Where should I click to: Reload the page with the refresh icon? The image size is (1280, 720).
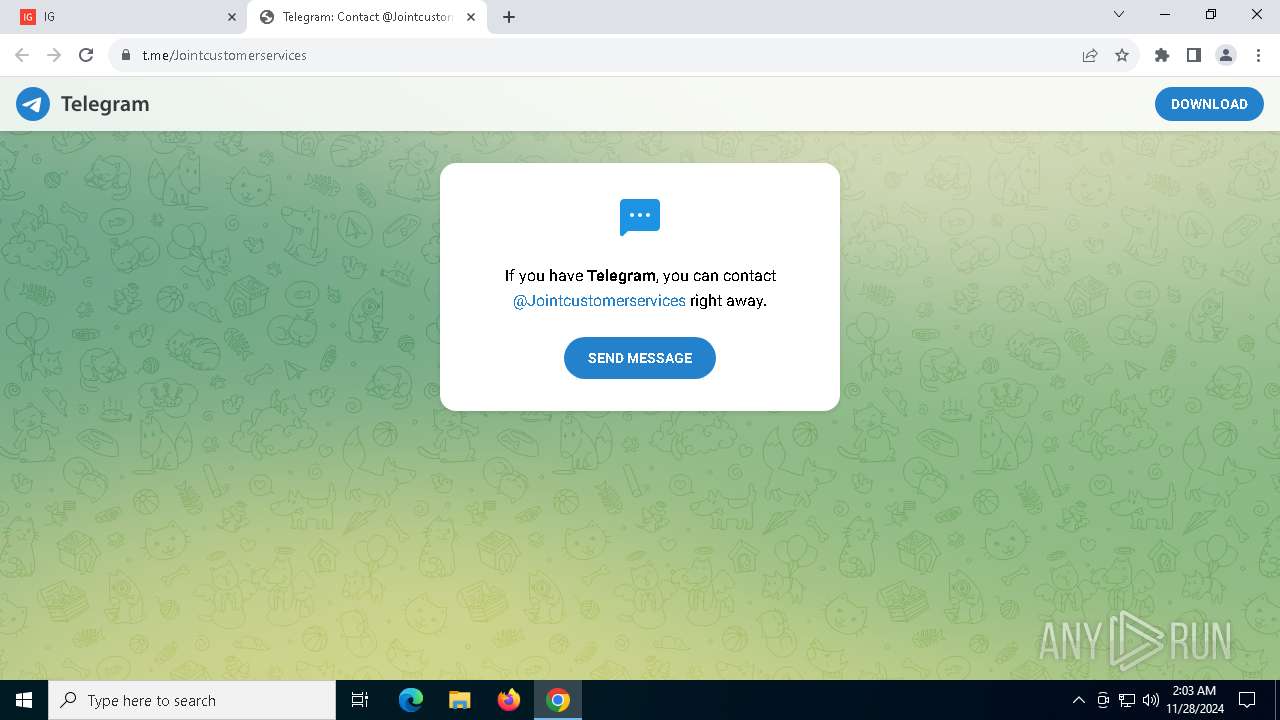click(86, 55)
